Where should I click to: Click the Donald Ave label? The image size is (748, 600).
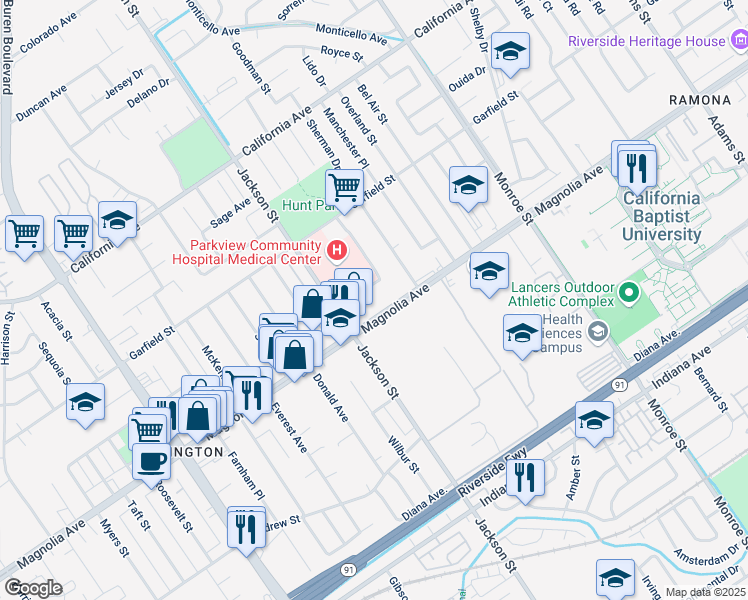point(331,397)
